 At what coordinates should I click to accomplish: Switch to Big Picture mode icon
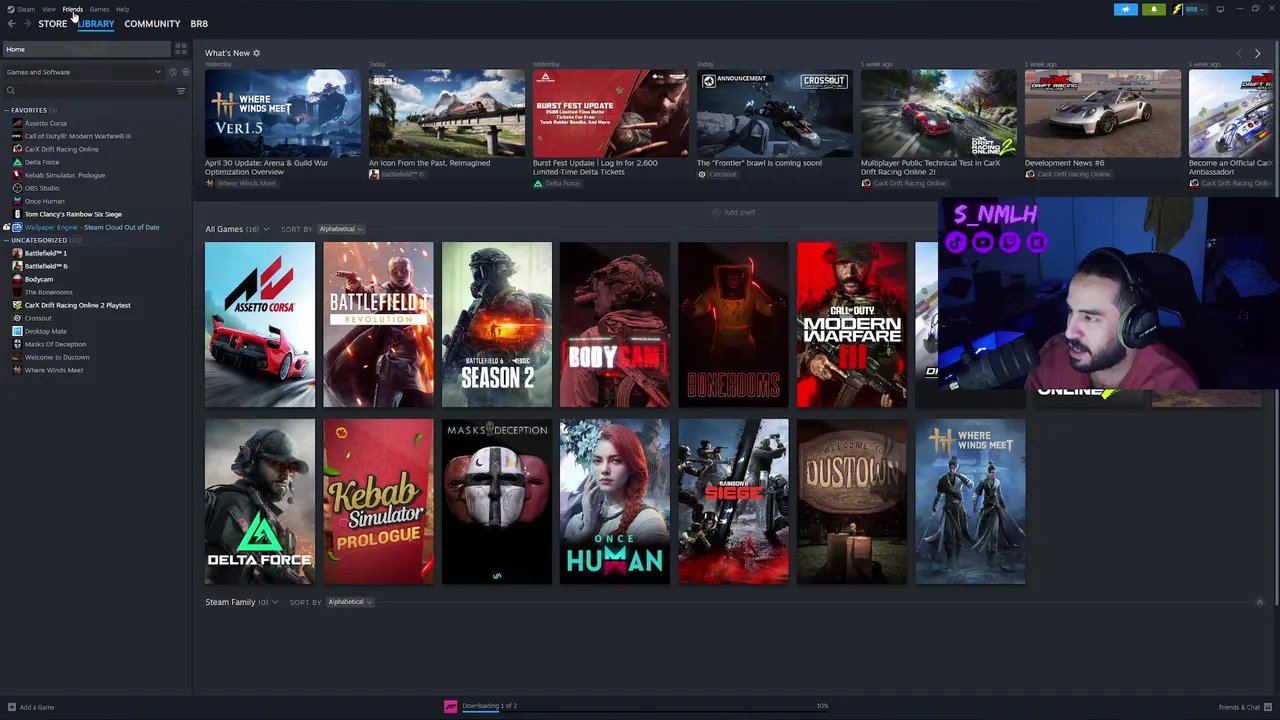1220,9
